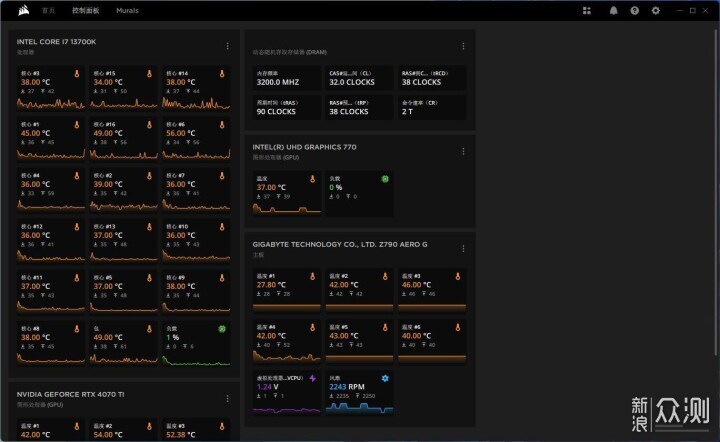Viewport: 720px width, 442px height.
Task: Click thermometer icon on 核心 #12 tile
Action: click(x=77, y=227)
